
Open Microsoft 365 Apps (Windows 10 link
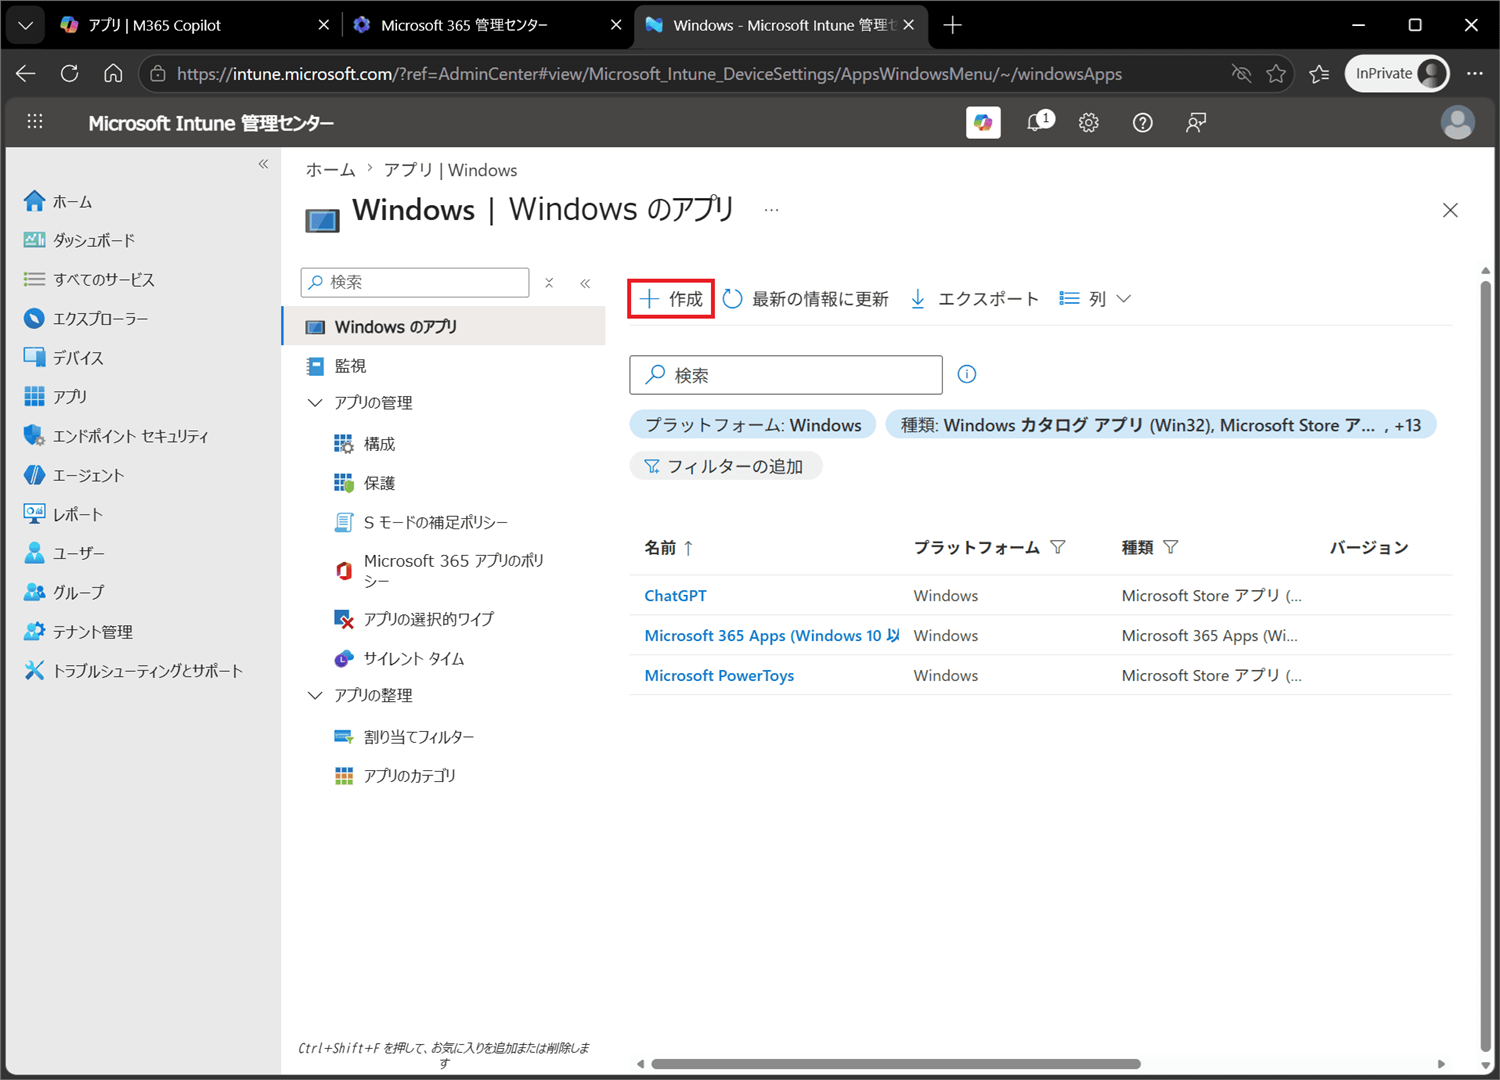pos(772,635)
